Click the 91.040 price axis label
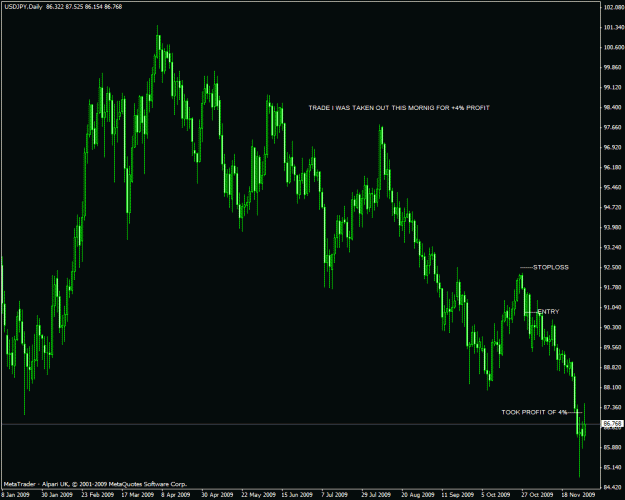 point(613,307)
